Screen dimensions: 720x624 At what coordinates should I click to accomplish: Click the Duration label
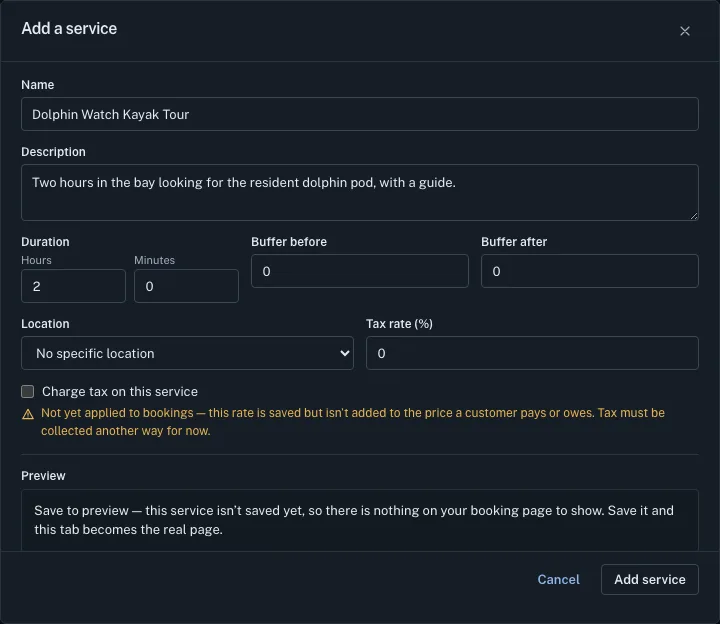[x=45, y=242]
